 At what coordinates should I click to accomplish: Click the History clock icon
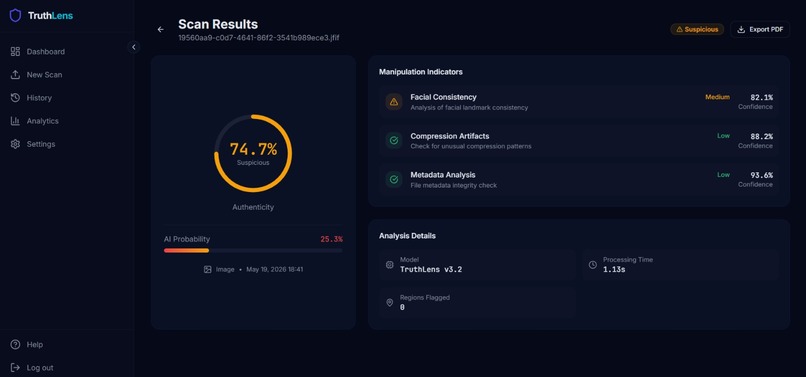(15, 98)
